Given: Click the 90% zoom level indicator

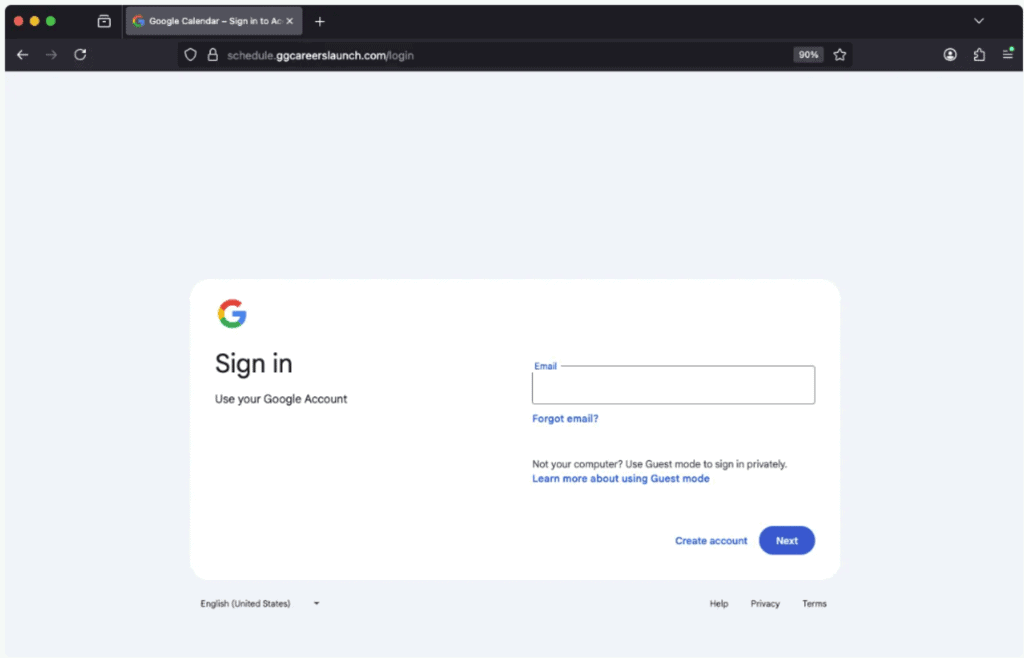Looking at the screenshot, I should [808, 55].
